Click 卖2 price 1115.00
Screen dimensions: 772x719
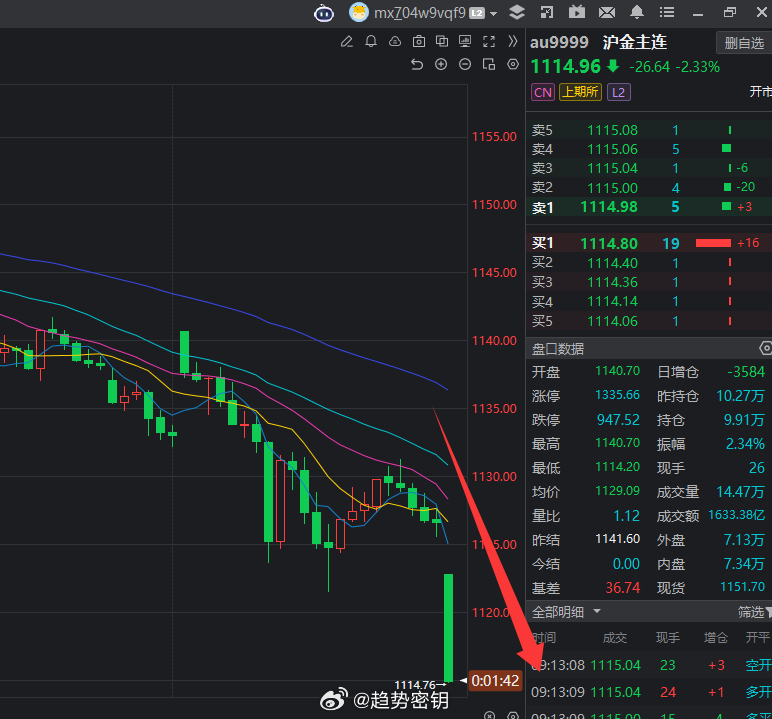612,188
